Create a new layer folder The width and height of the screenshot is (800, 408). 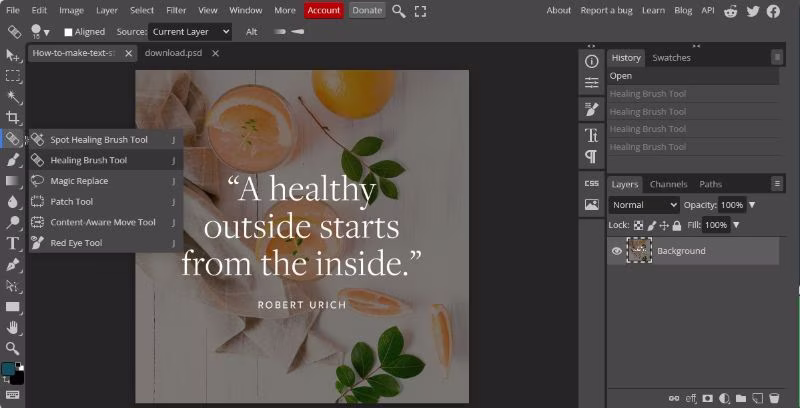pyautogui.click(x=740, y=398)
